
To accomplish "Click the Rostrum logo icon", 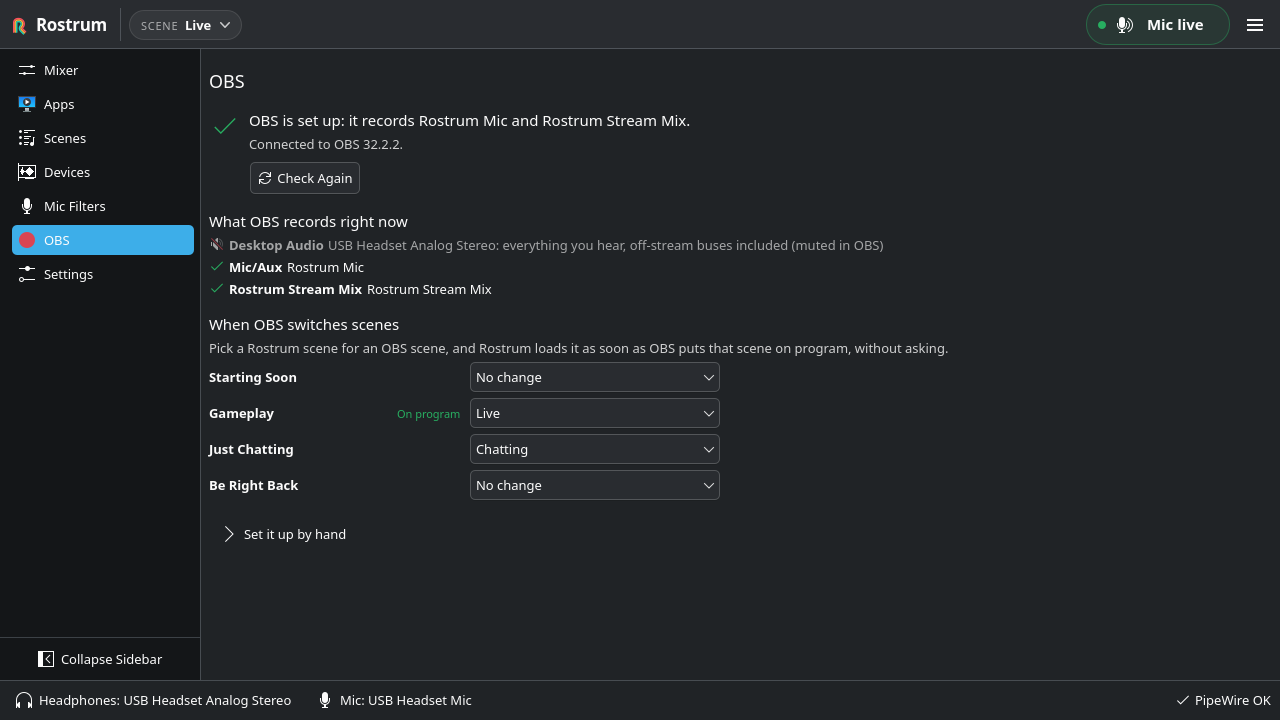I will coord(19,25).
